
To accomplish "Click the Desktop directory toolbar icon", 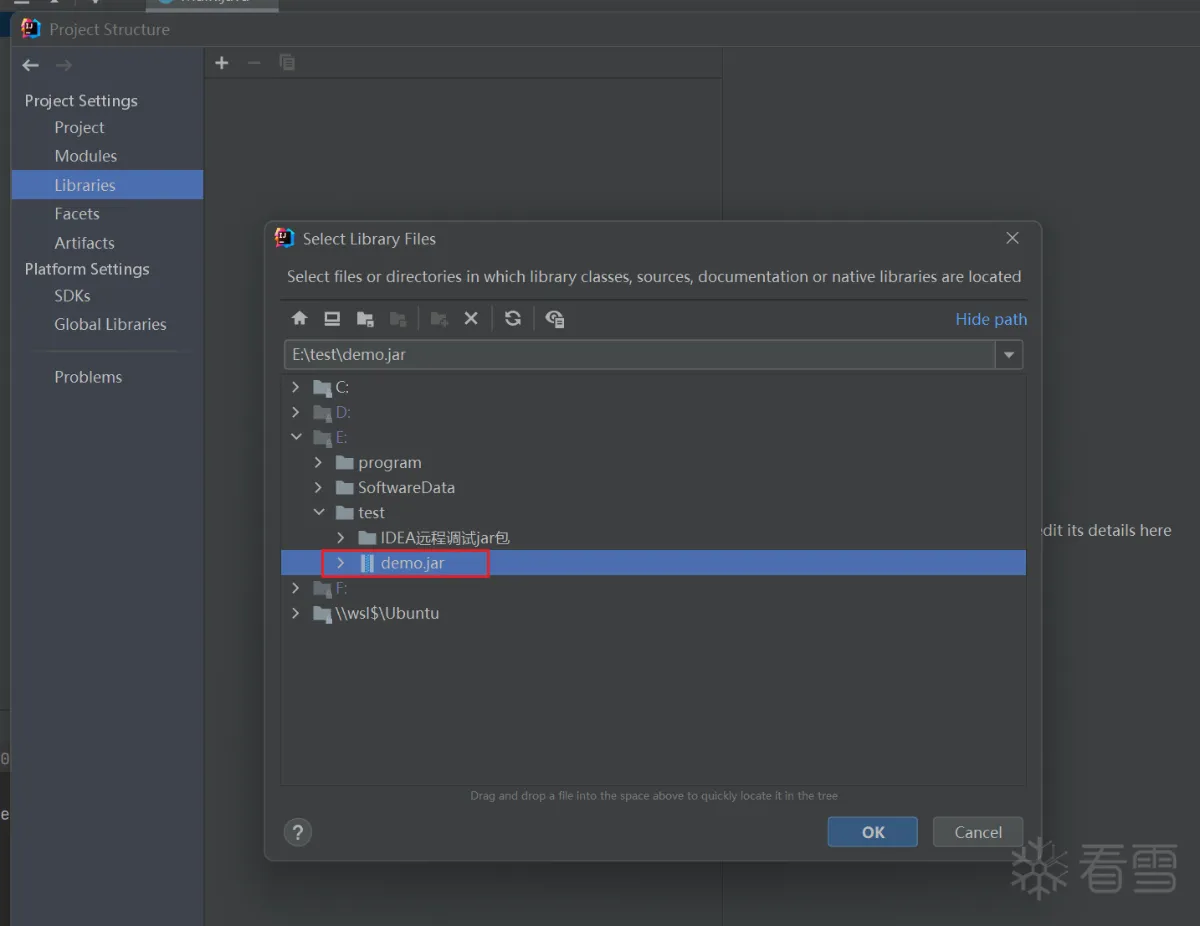I will [x=332, y=318].
